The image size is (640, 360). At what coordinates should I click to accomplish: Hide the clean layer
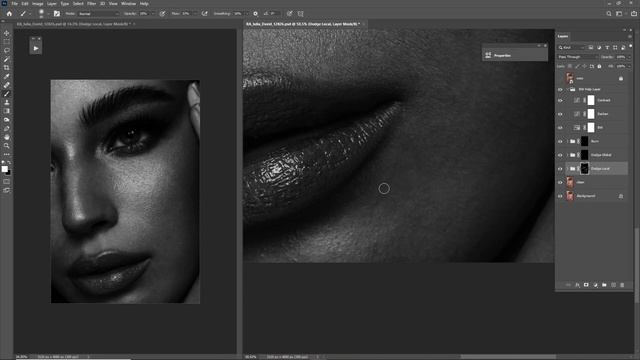point(560,182)
